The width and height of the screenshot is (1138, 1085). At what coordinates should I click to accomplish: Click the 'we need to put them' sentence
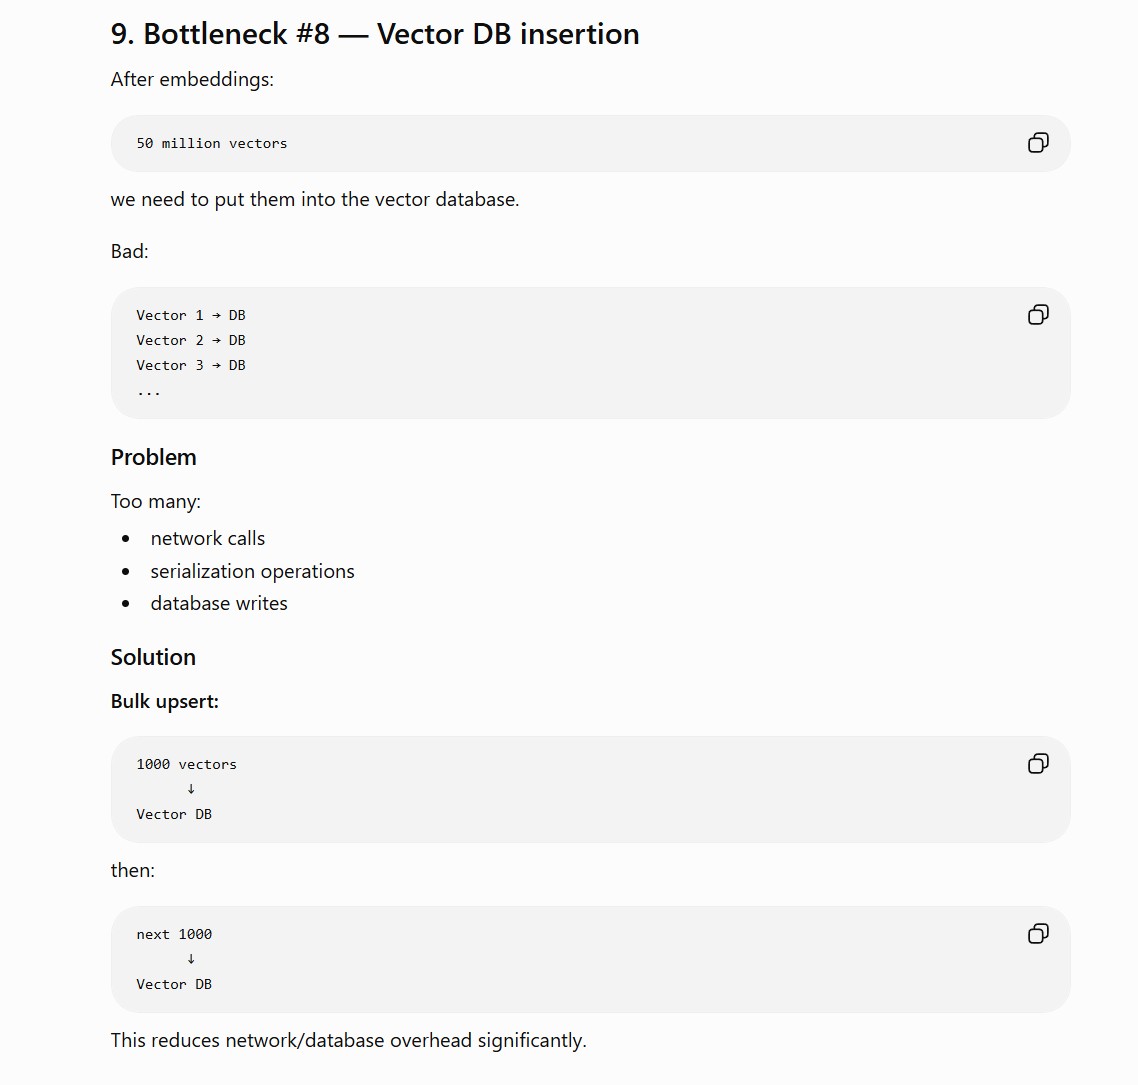tap(315, 200)
